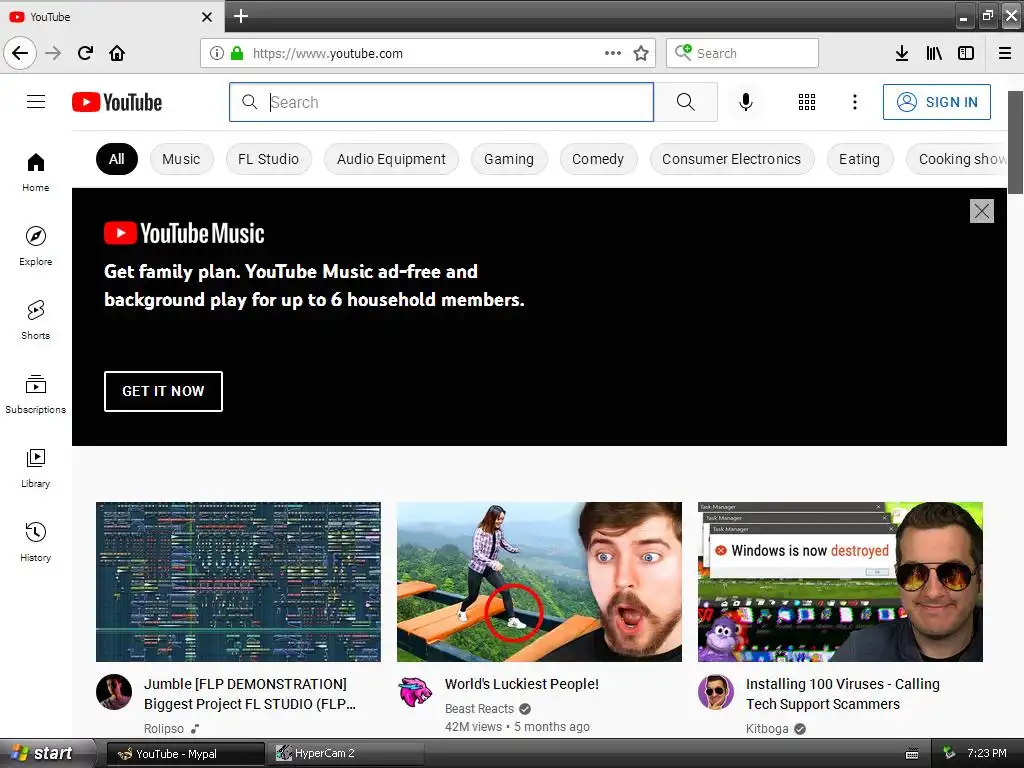Open the Jumble FL Studio video thumbnail
The width and height of the screenshot is (1024, 768).
click(238, 582)
